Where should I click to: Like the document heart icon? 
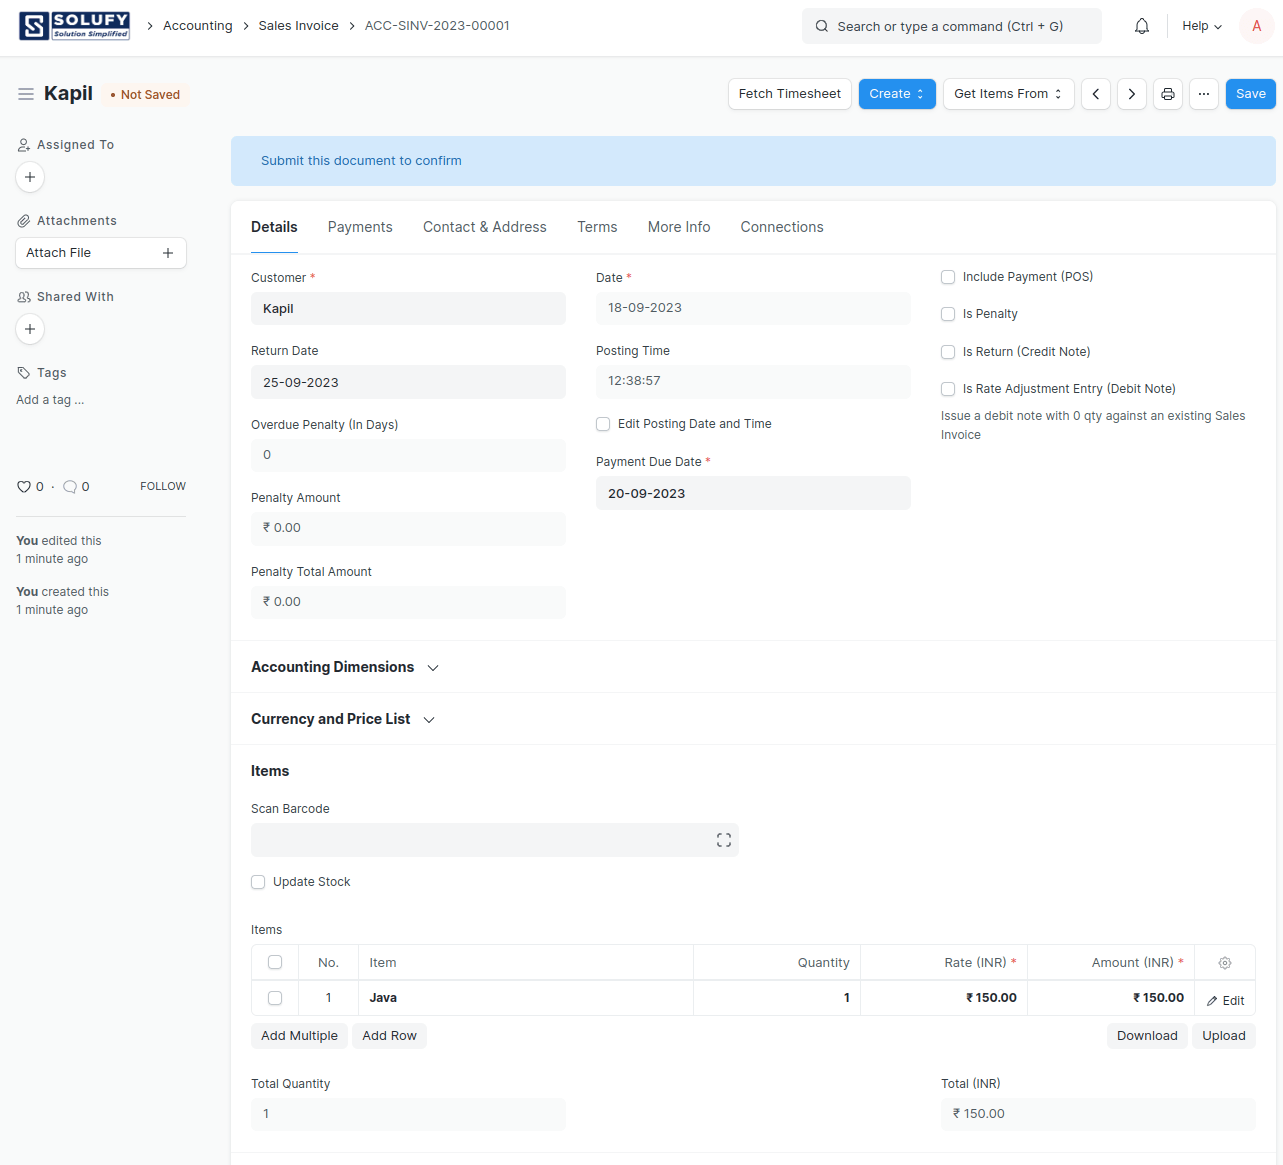[24, 487]
